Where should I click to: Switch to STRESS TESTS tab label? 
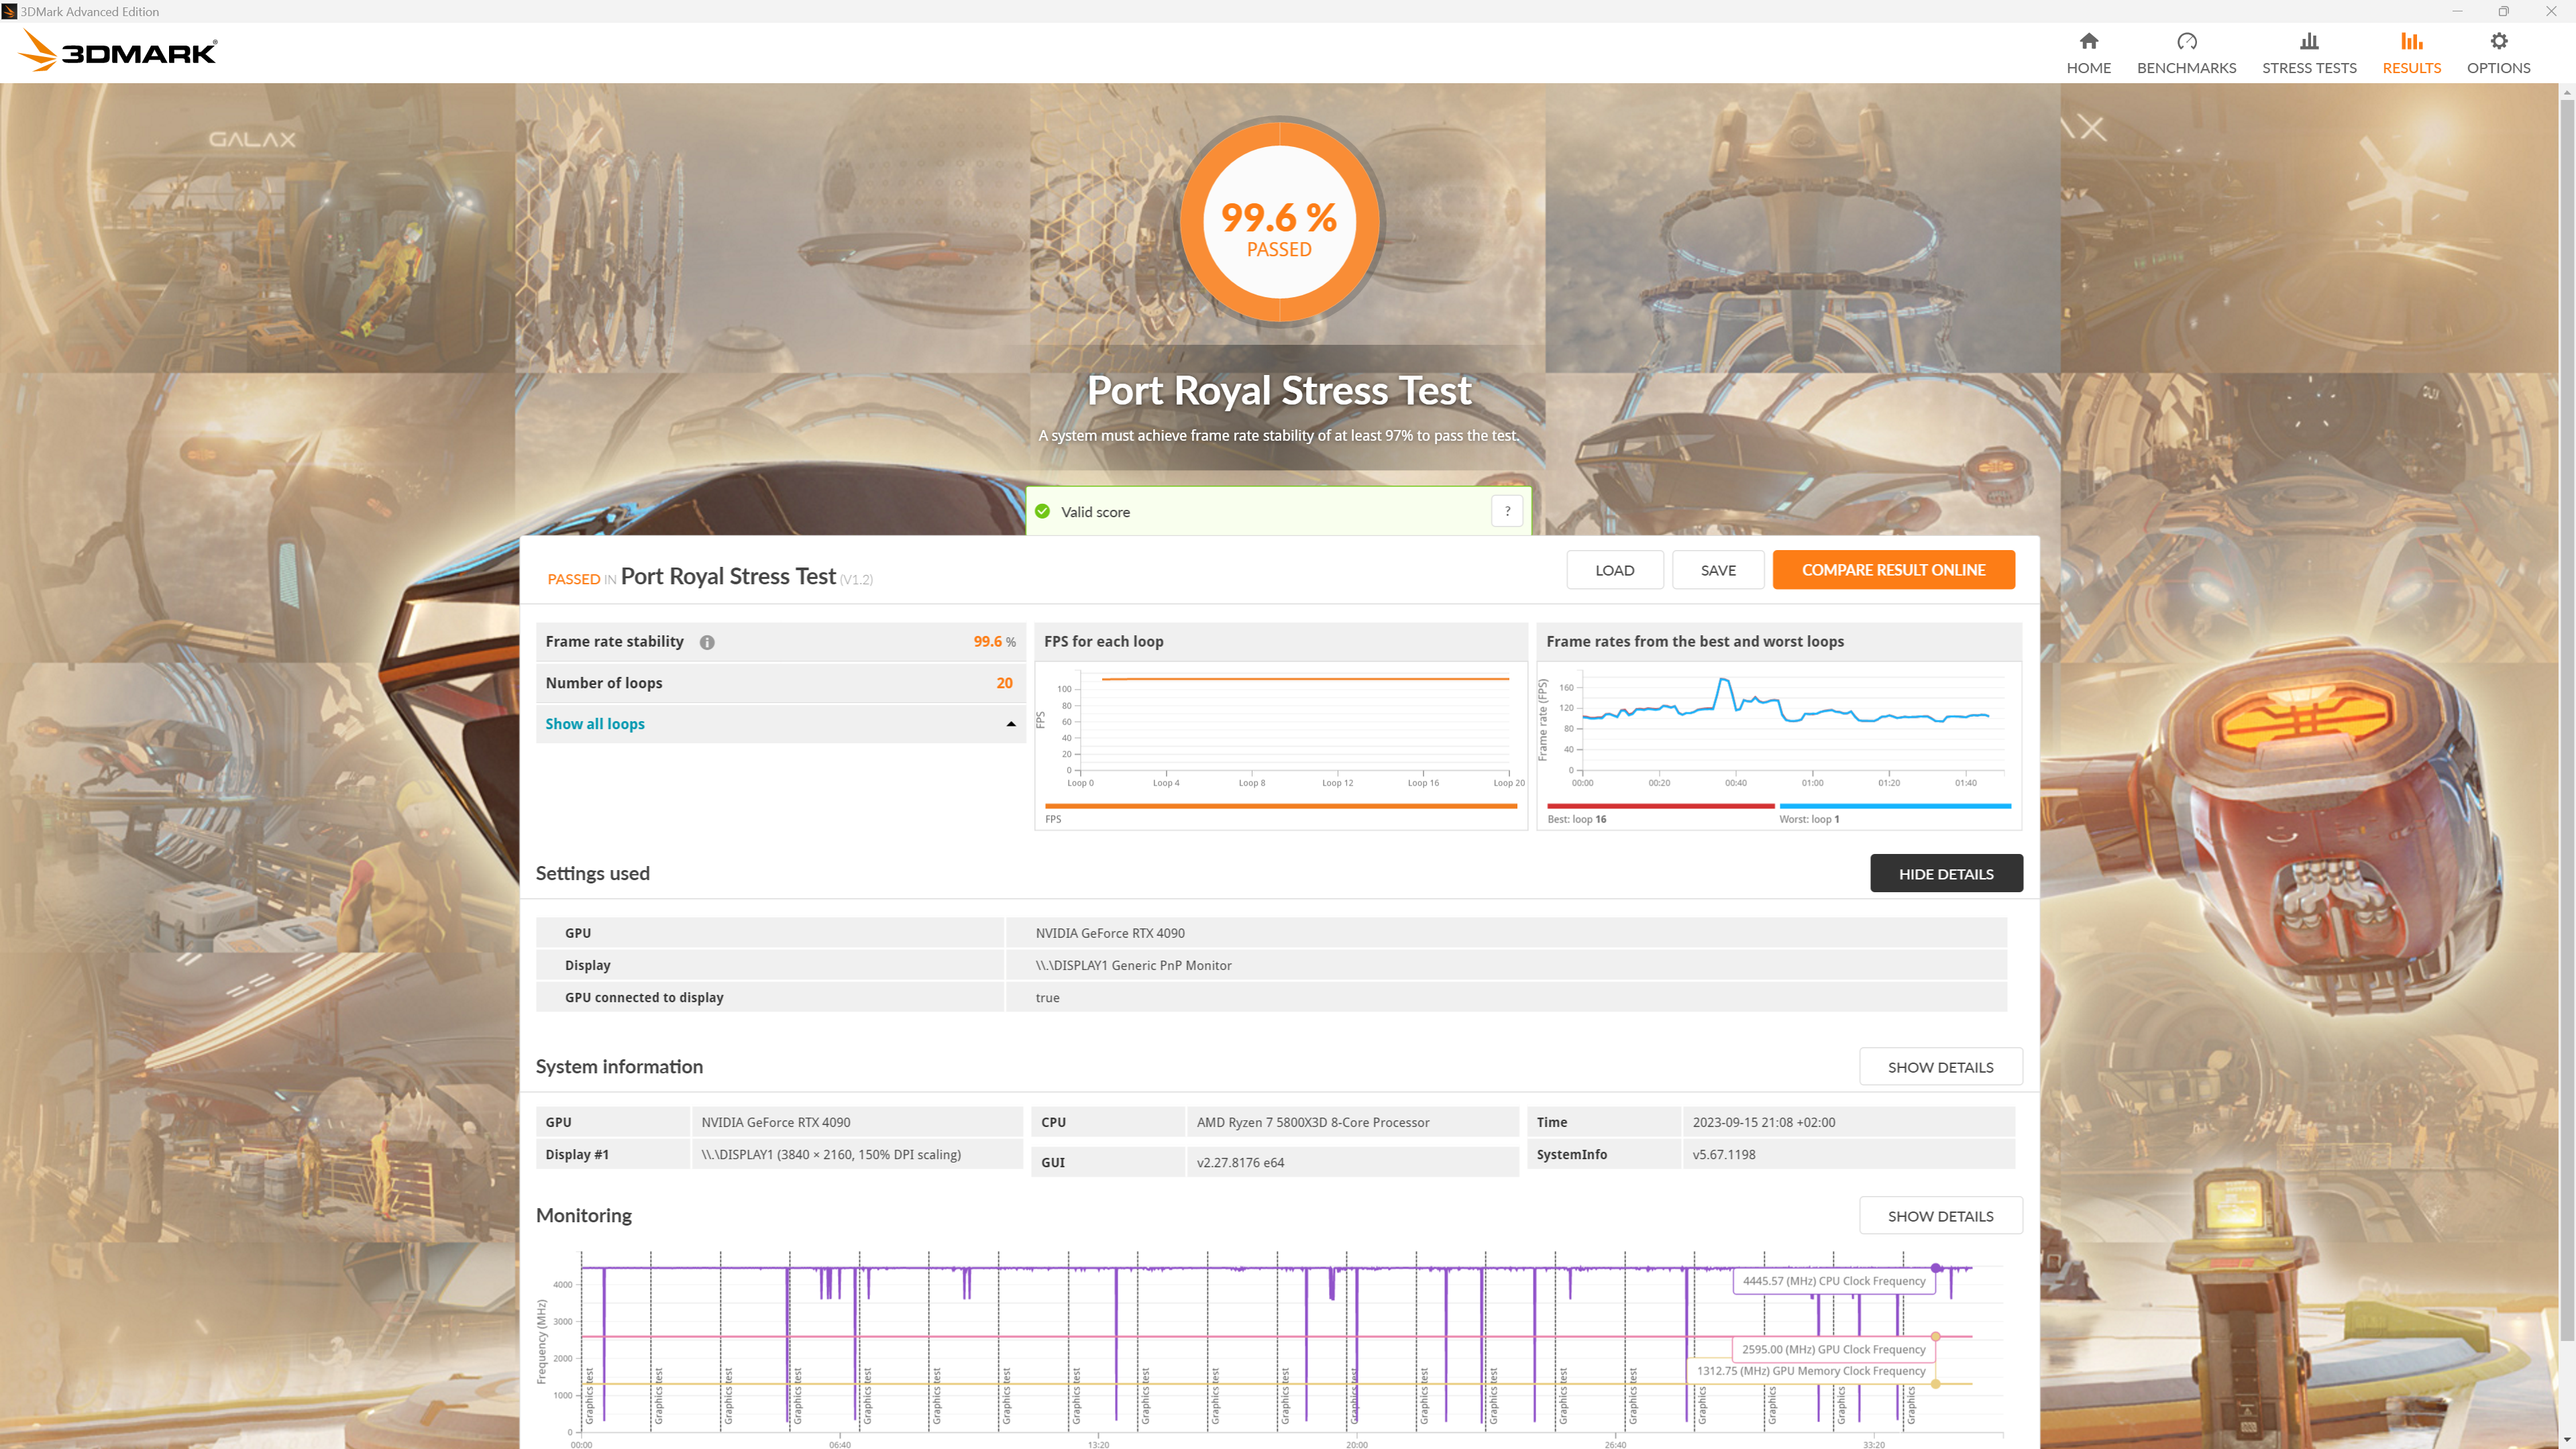2308,68
